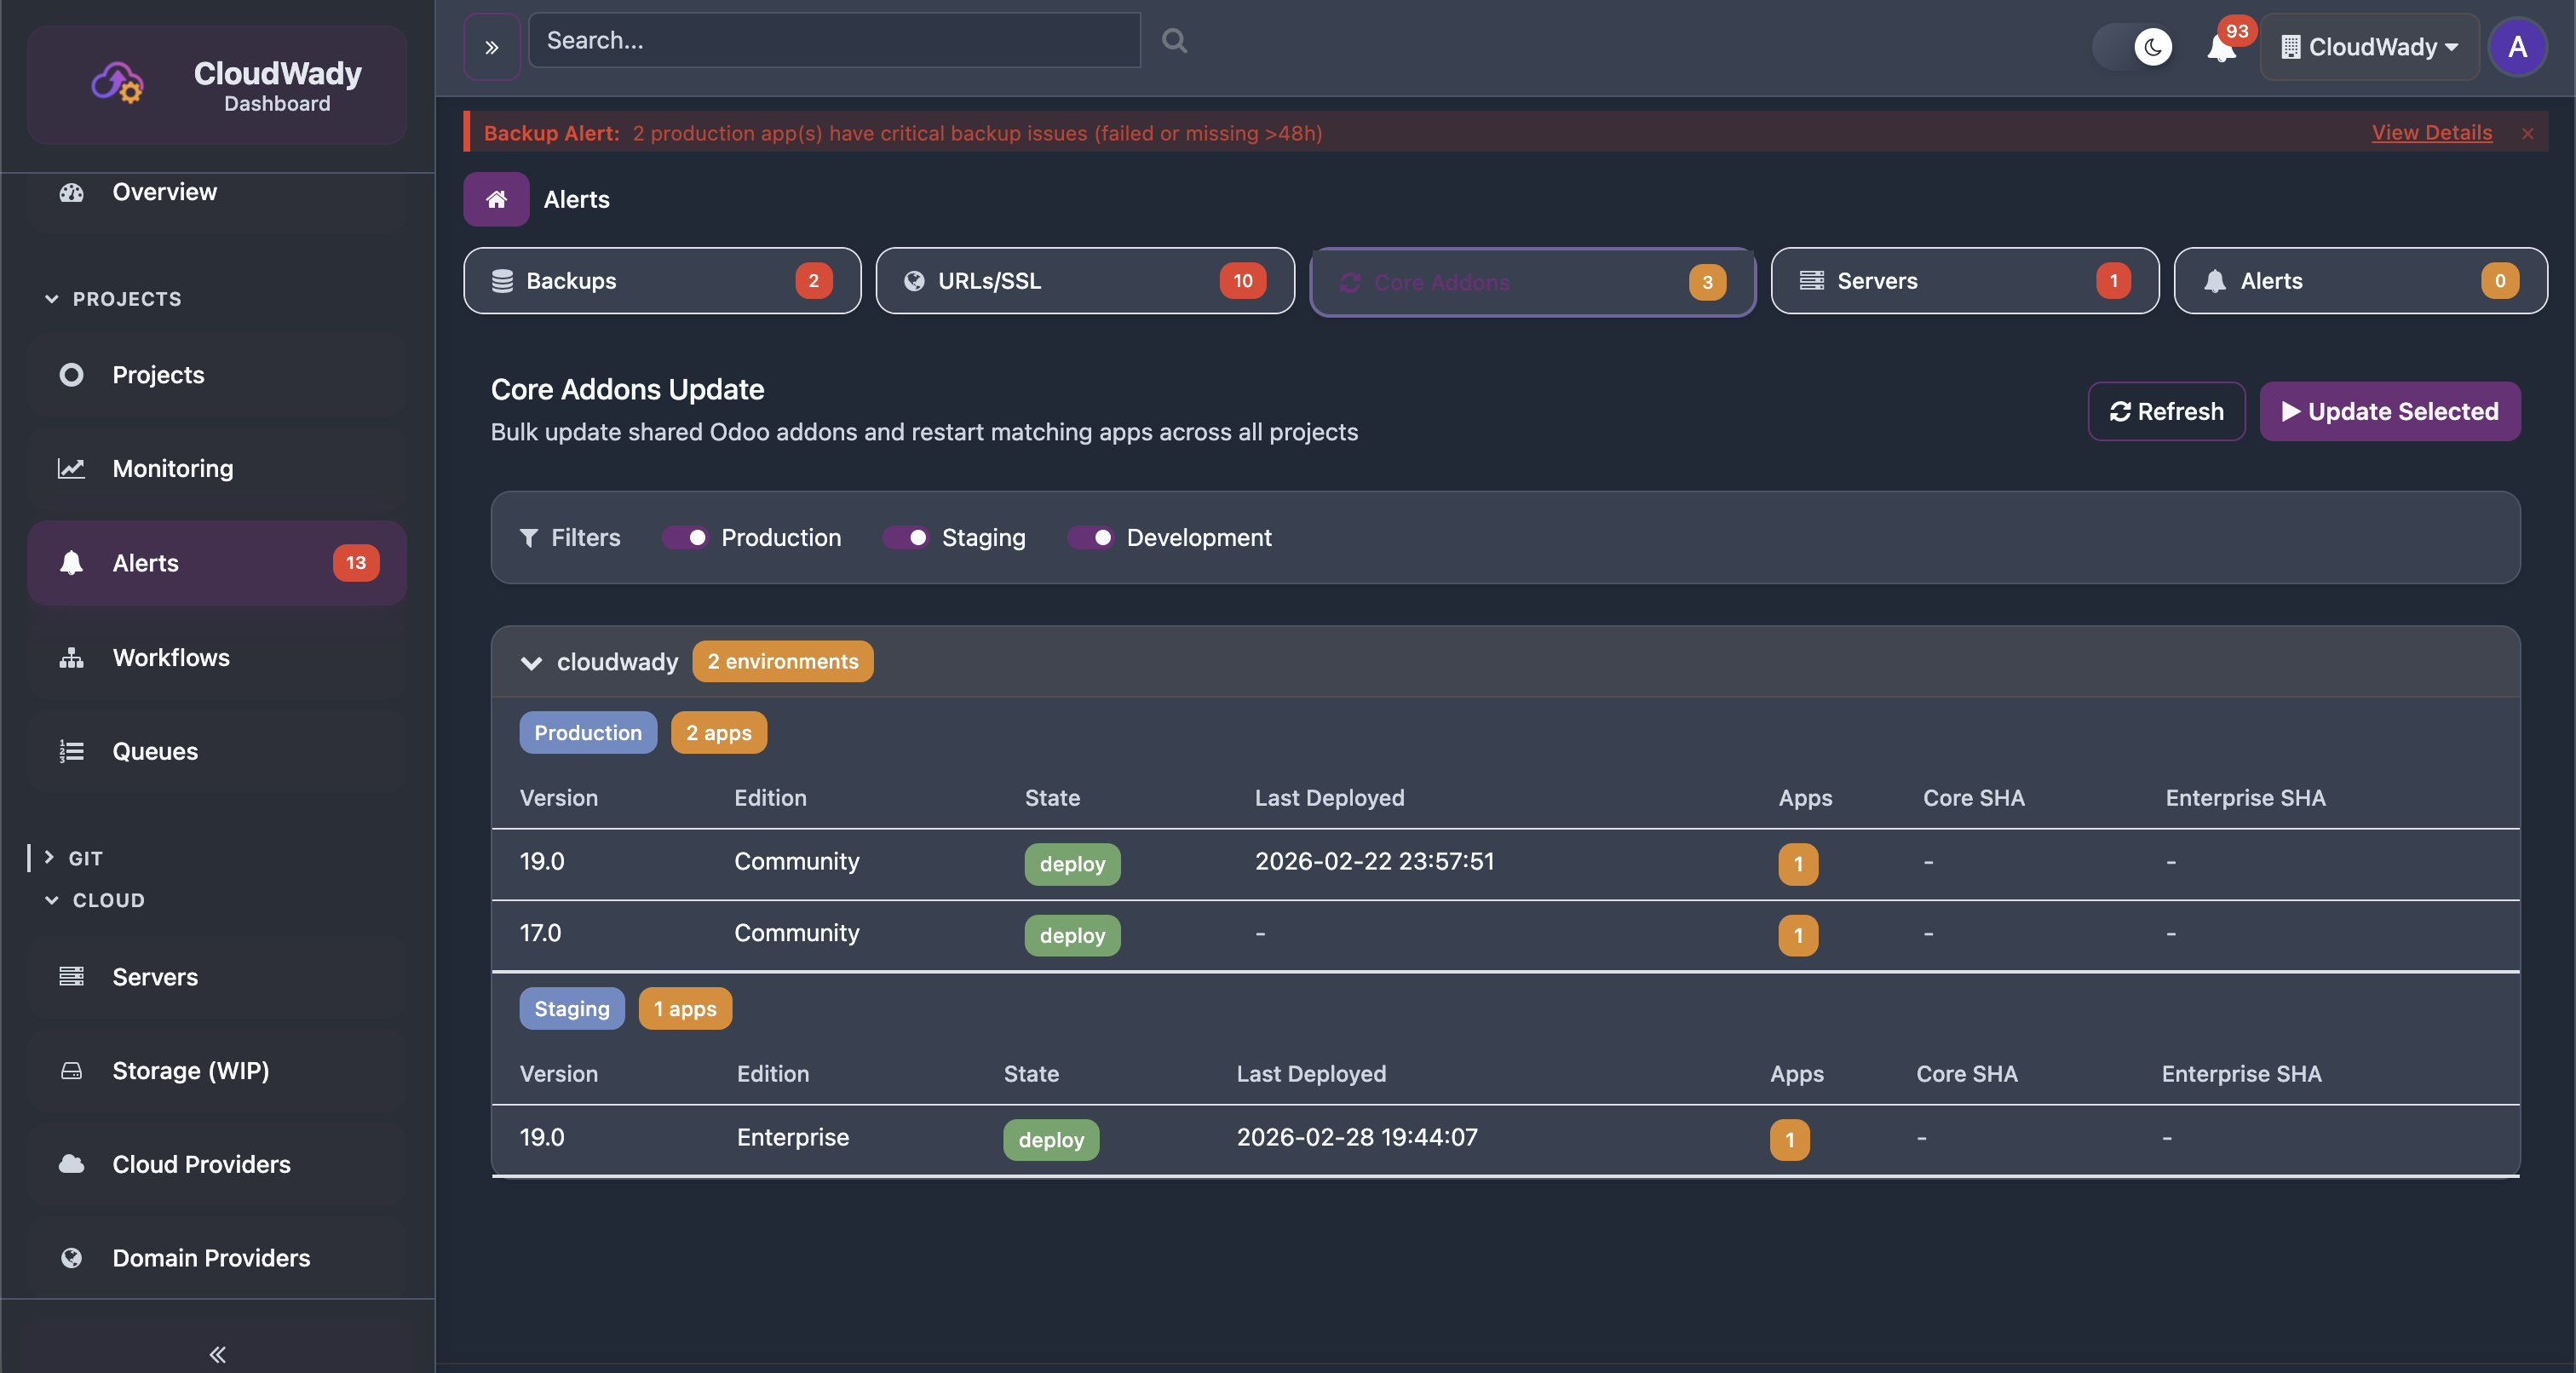This screenshot has width=2576, height=1373.
Task: Click the search magnifier icon
Action: (1173, 40)
